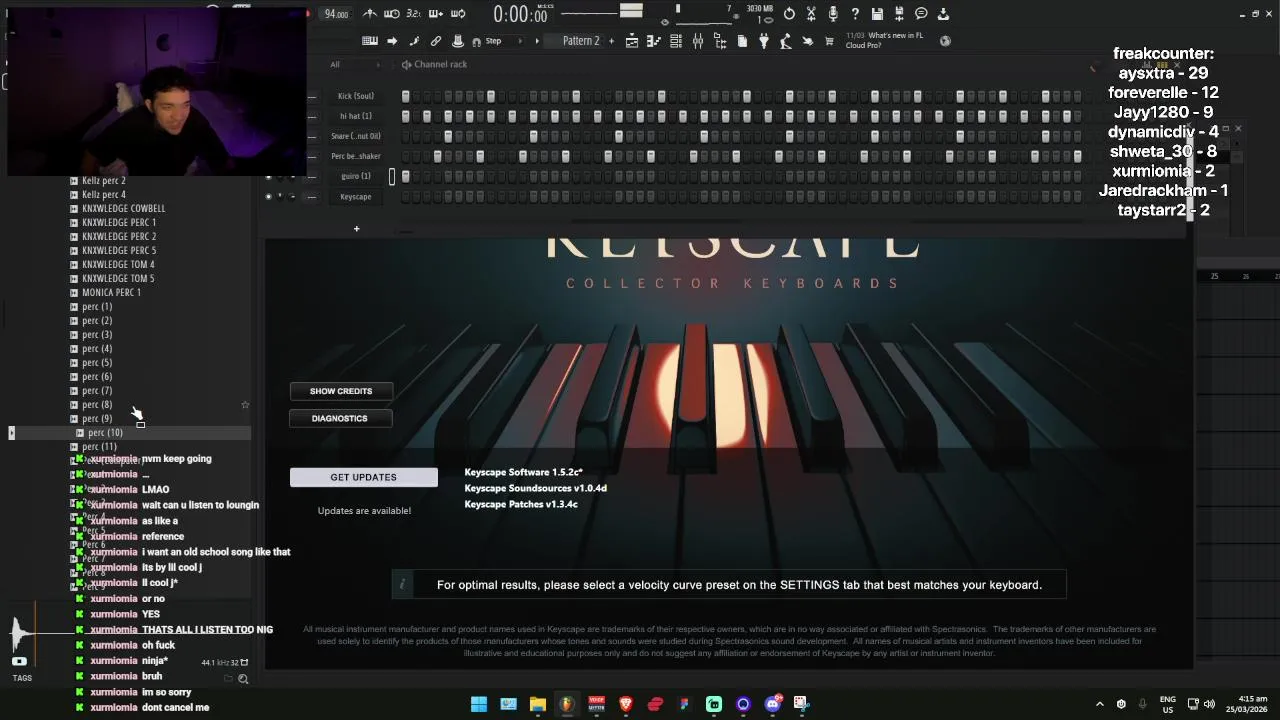Open the playlist view icon in the toolbar
Screen dimensions: 1280x720
click(632, 41)
